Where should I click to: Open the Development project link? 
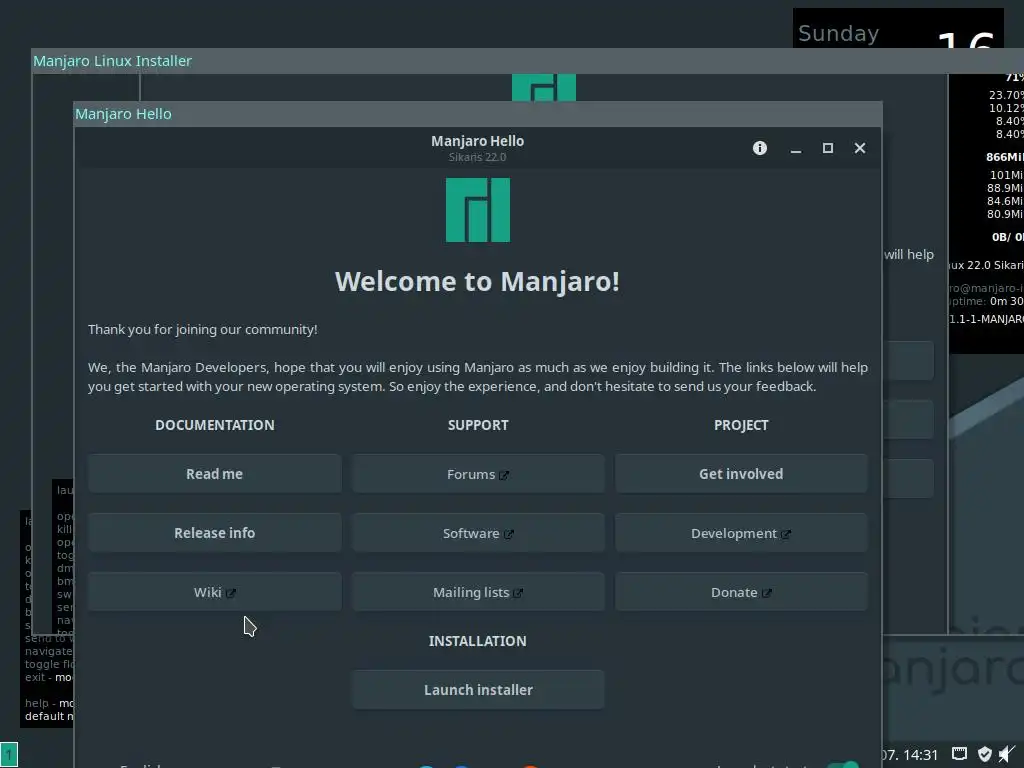click(x=741, y=533)
